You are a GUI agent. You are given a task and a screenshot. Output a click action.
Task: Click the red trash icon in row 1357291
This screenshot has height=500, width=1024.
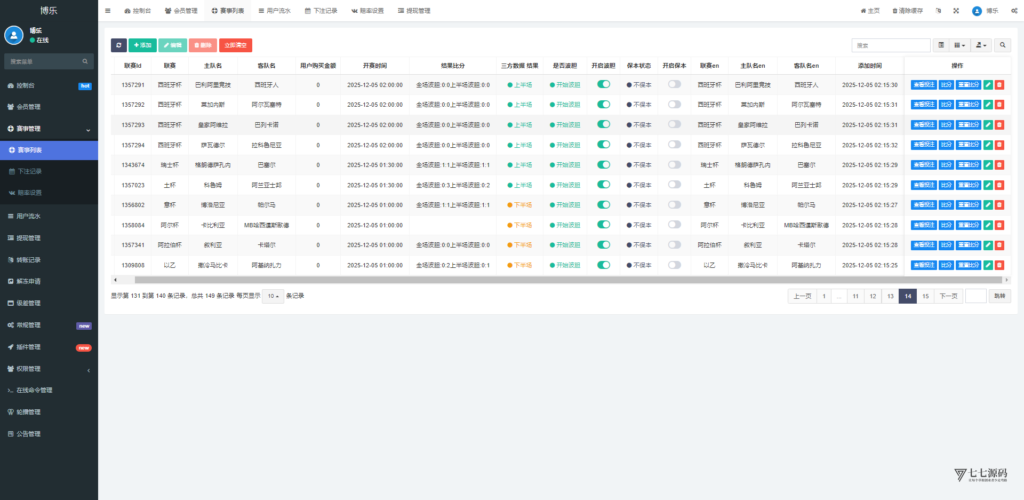[x=999, y=85]
